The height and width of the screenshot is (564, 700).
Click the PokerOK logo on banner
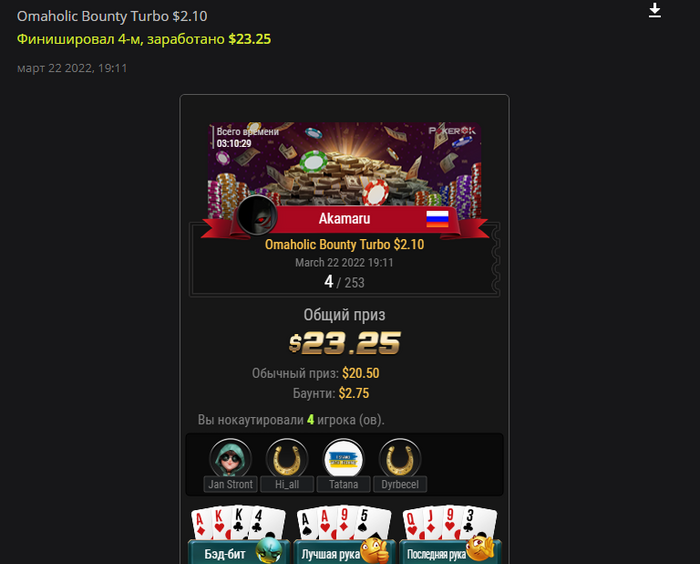point(452,131)
